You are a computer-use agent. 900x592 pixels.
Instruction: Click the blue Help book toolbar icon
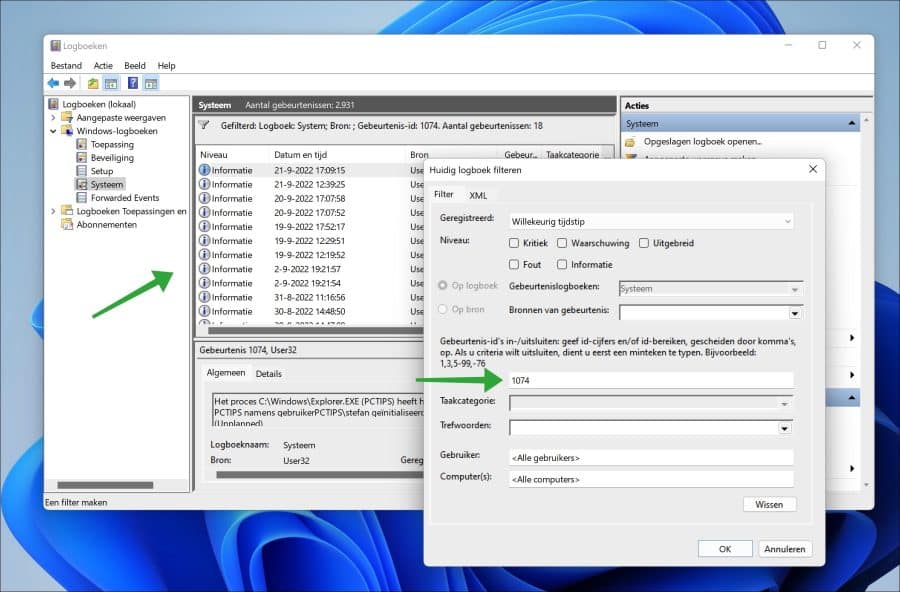(x=133, y=83)
